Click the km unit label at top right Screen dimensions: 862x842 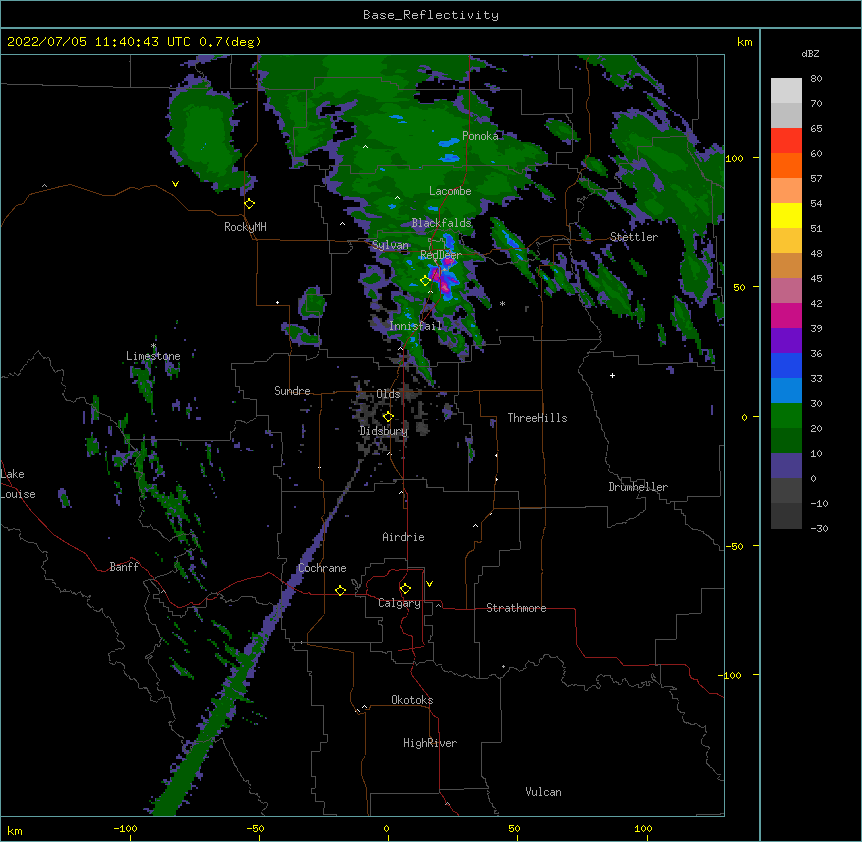pyautogui.click(x=744, y=42)
